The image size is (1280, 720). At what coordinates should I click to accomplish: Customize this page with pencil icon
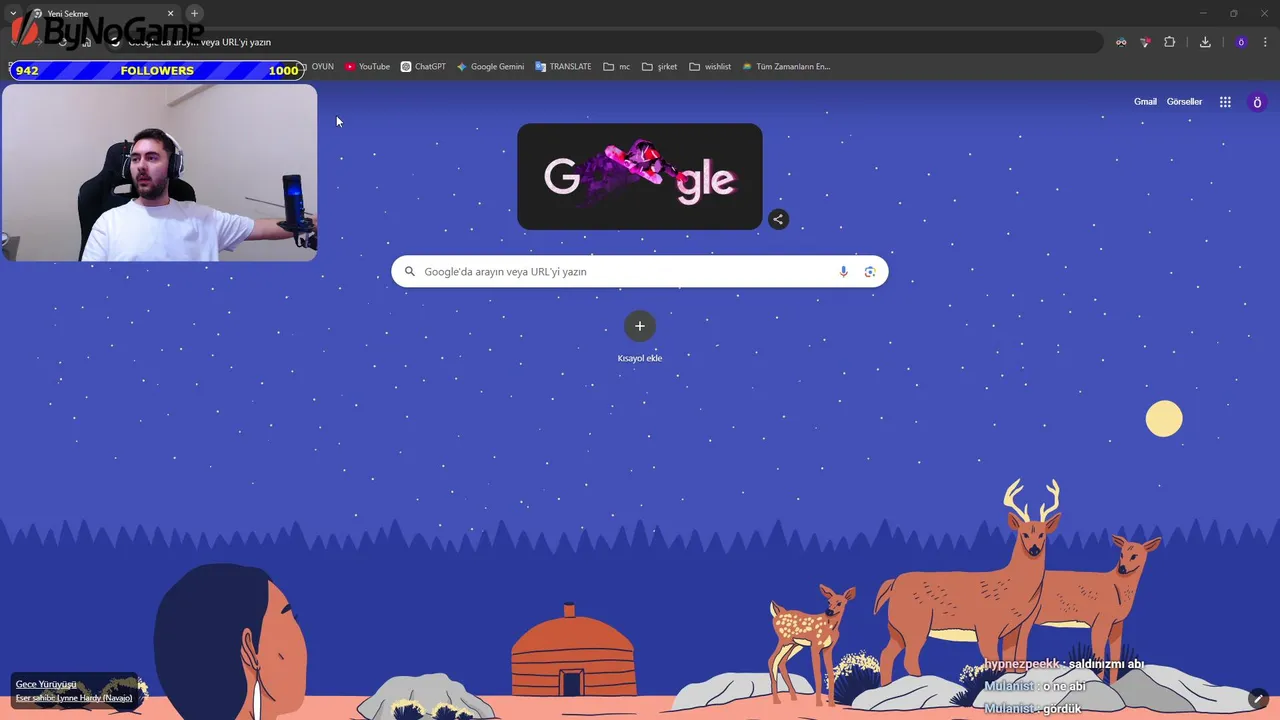click(x=1258, y=699)
